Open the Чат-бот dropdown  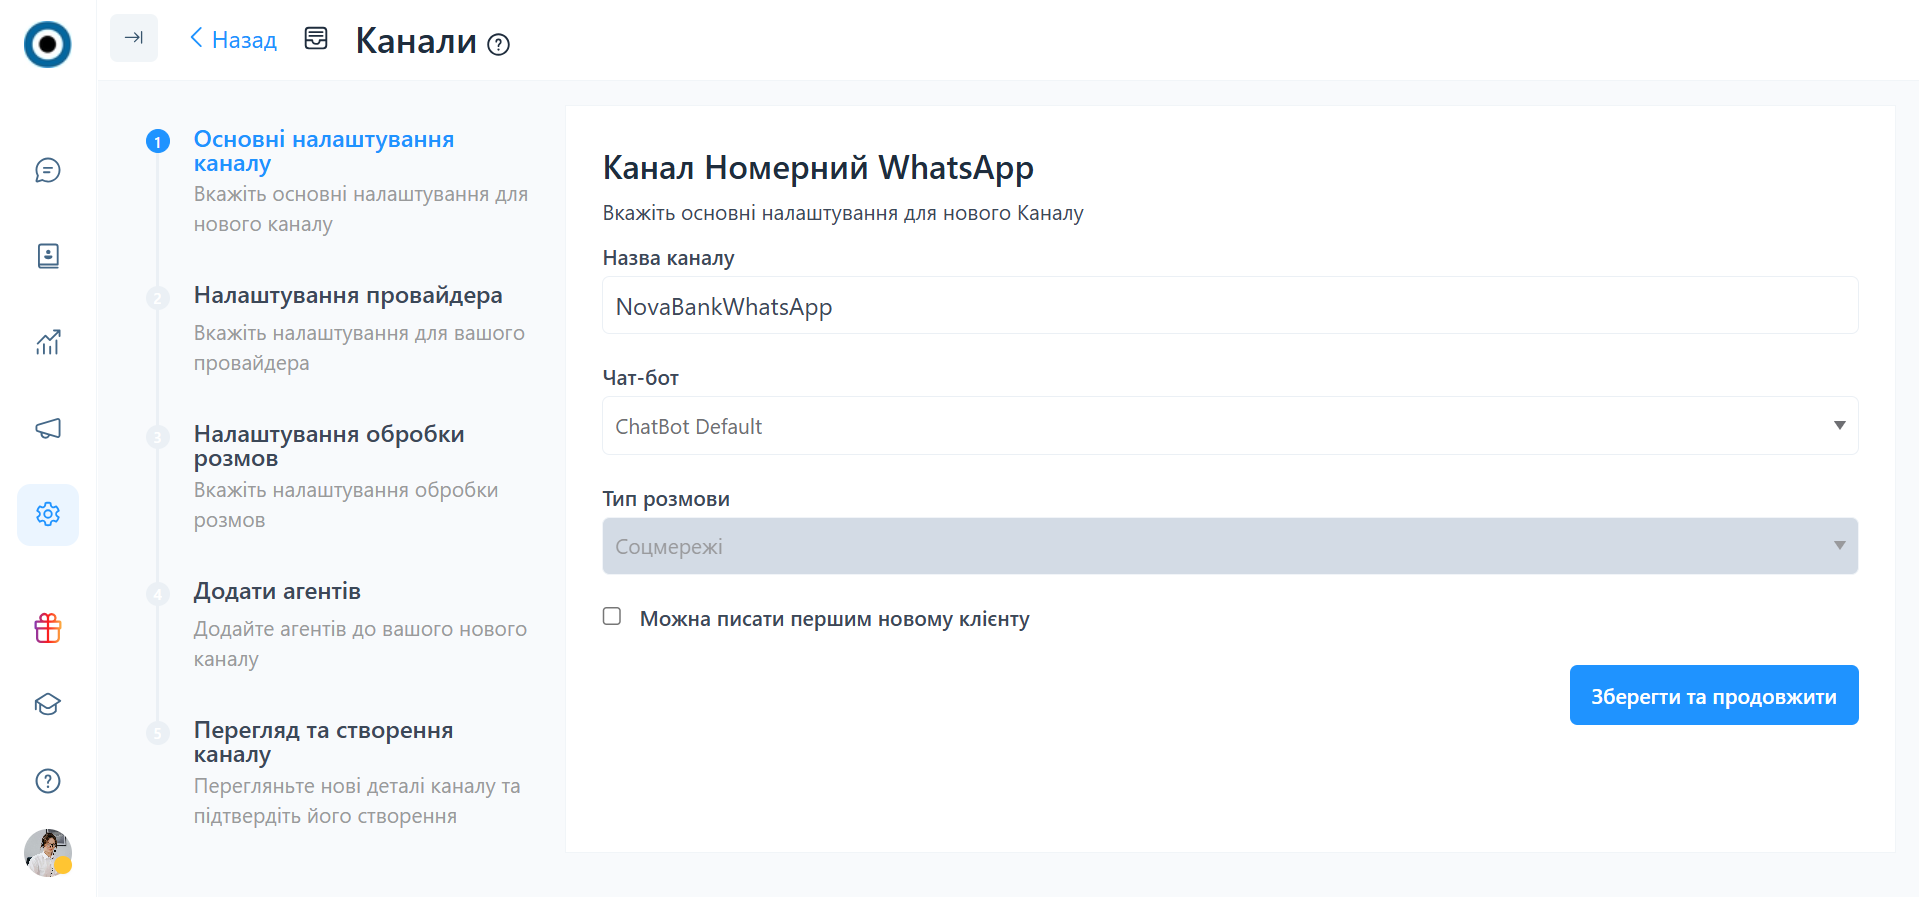coord(1230,426)
